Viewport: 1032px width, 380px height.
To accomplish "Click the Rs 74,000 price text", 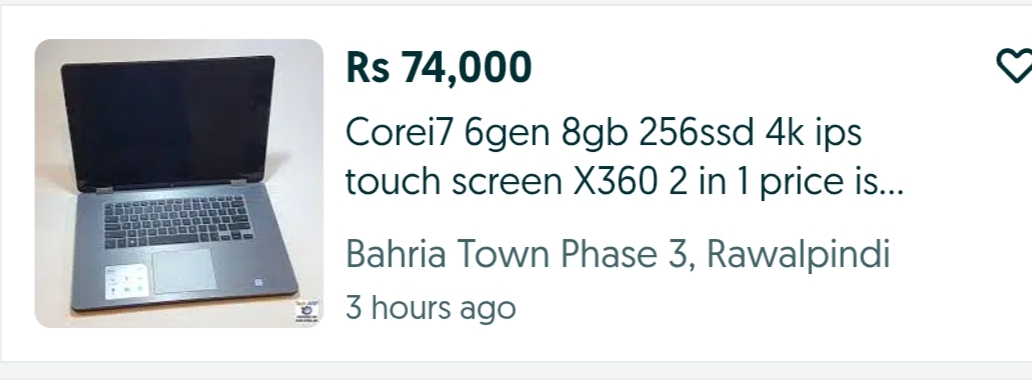I will [438, 67].
